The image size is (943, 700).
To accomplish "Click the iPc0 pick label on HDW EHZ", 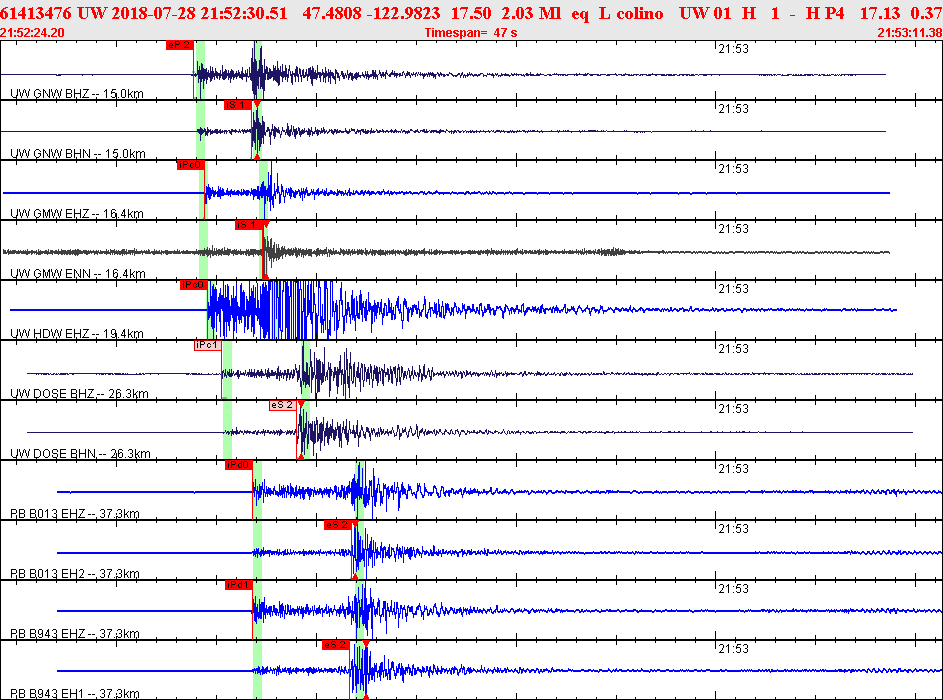I will tap(194, 286).
